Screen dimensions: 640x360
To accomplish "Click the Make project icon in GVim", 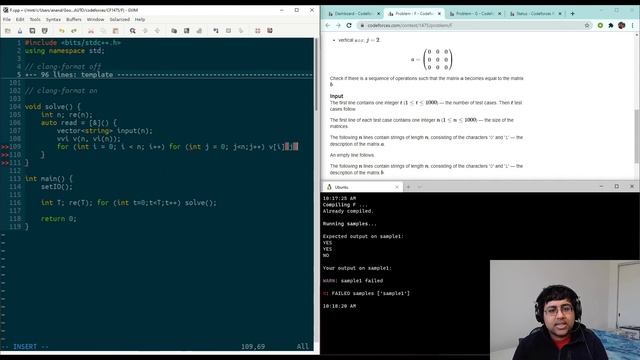I will pyautogui.click(x=216, y=31).
